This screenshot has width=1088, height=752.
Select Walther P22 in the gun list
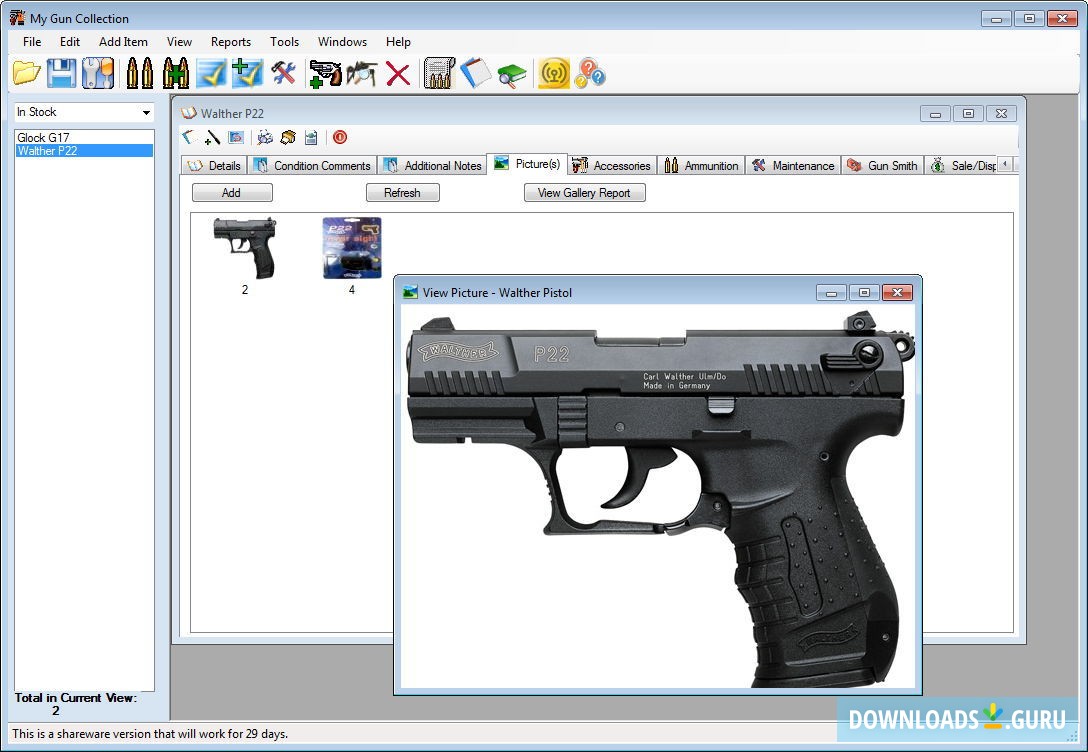(x=84, y=151)
